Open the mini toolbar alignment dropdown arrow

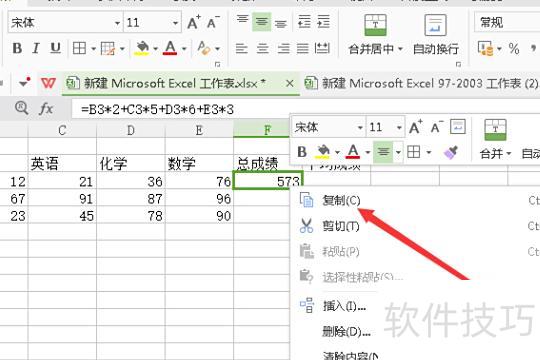click(x=398, y=152)
